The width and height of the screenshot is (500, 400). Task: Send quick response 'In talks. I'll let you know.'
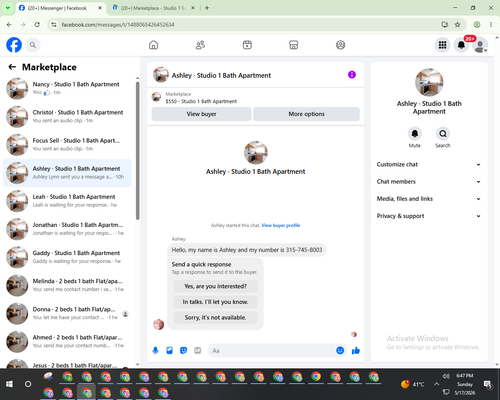215,302
